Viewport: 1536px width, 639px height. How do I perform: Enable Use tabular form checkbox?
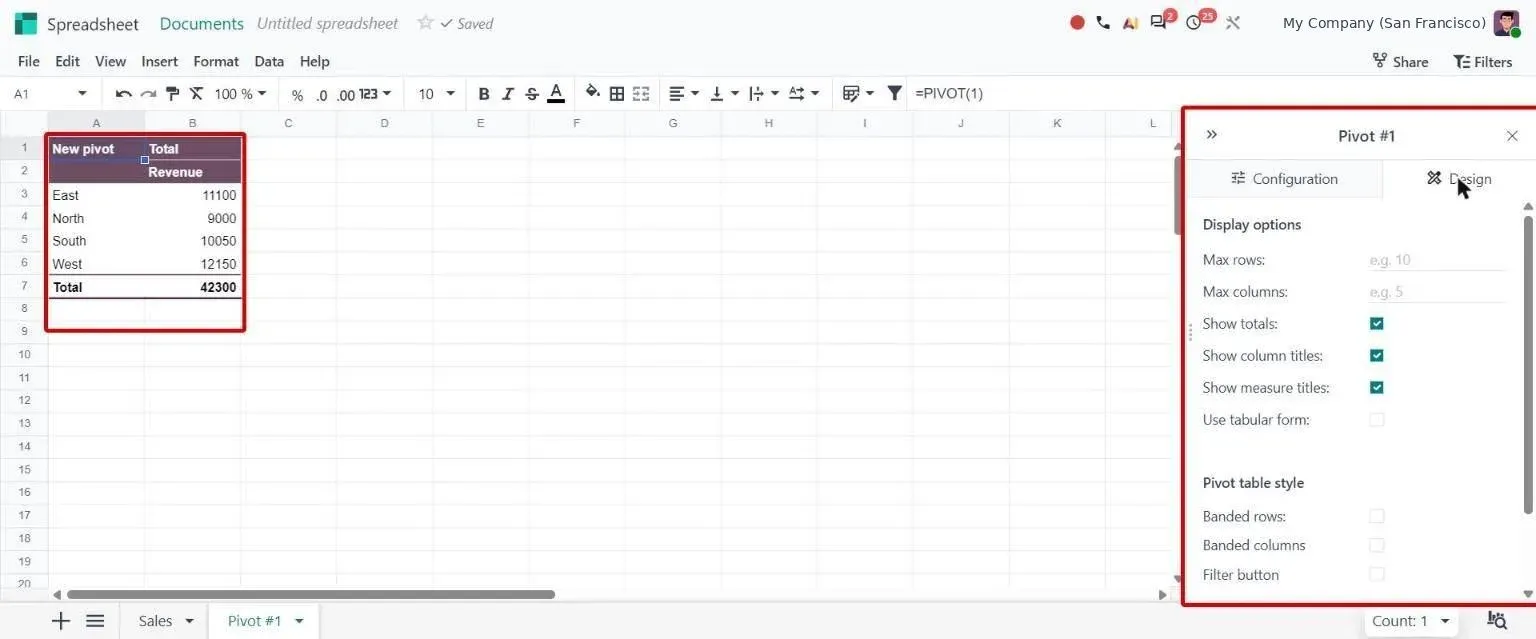click(1377, 420)
